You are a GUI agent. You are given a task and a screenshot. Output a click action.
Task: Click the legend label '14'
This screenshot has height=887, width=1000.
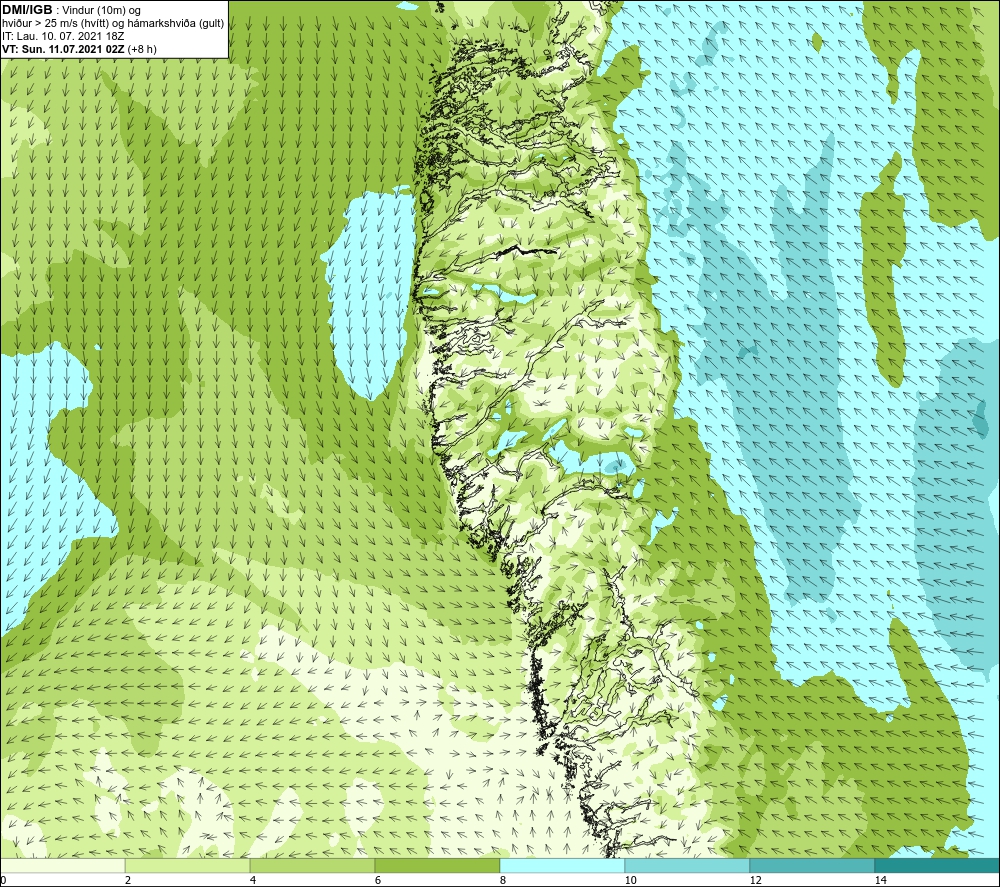(881, 881)
